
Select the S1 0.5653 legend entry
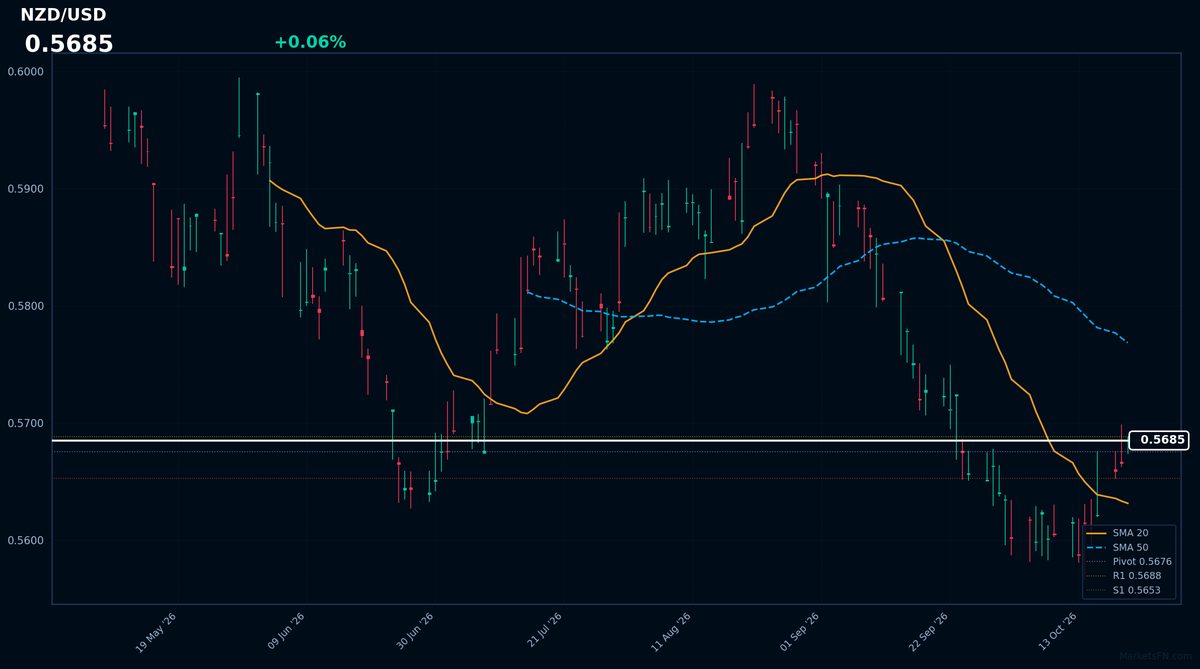pyautogui.click(x=1124, y=590)
